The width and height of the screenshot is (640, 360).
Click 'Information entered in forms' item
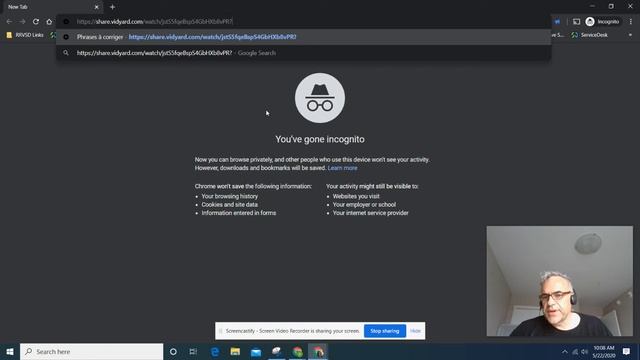pyautogui.click(x=239, y=213)
